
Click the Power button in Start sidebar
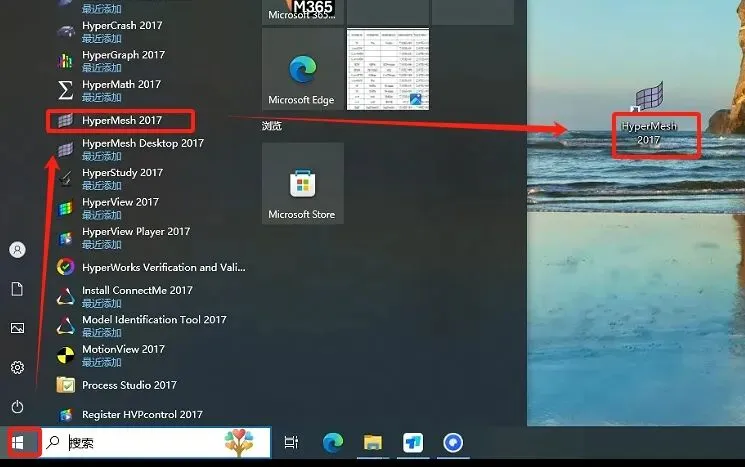[18, 407]
